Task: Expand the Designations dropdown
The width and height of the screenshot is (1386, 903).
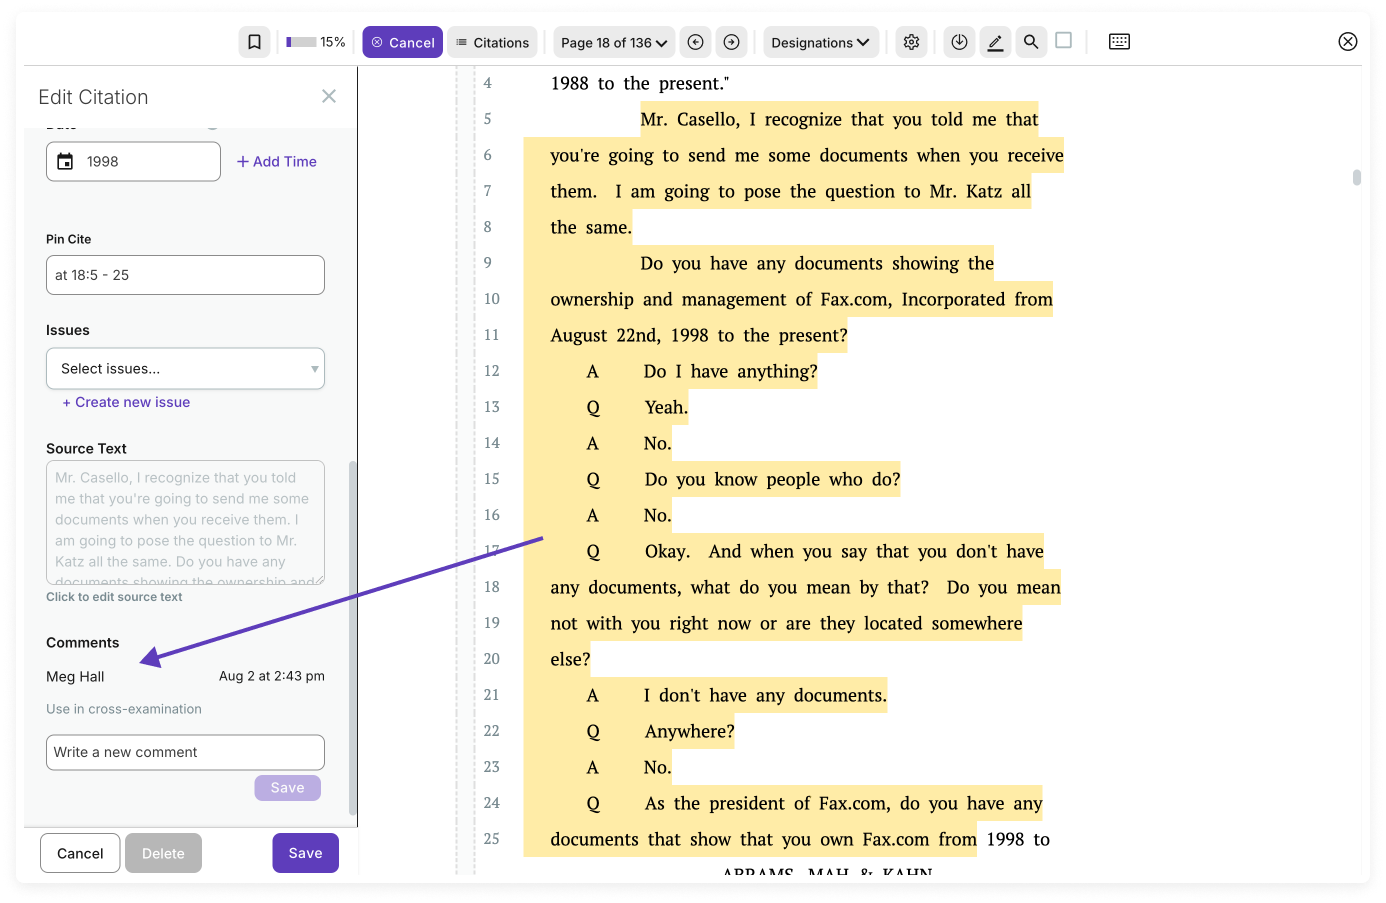Action: (x=821, y=42)
